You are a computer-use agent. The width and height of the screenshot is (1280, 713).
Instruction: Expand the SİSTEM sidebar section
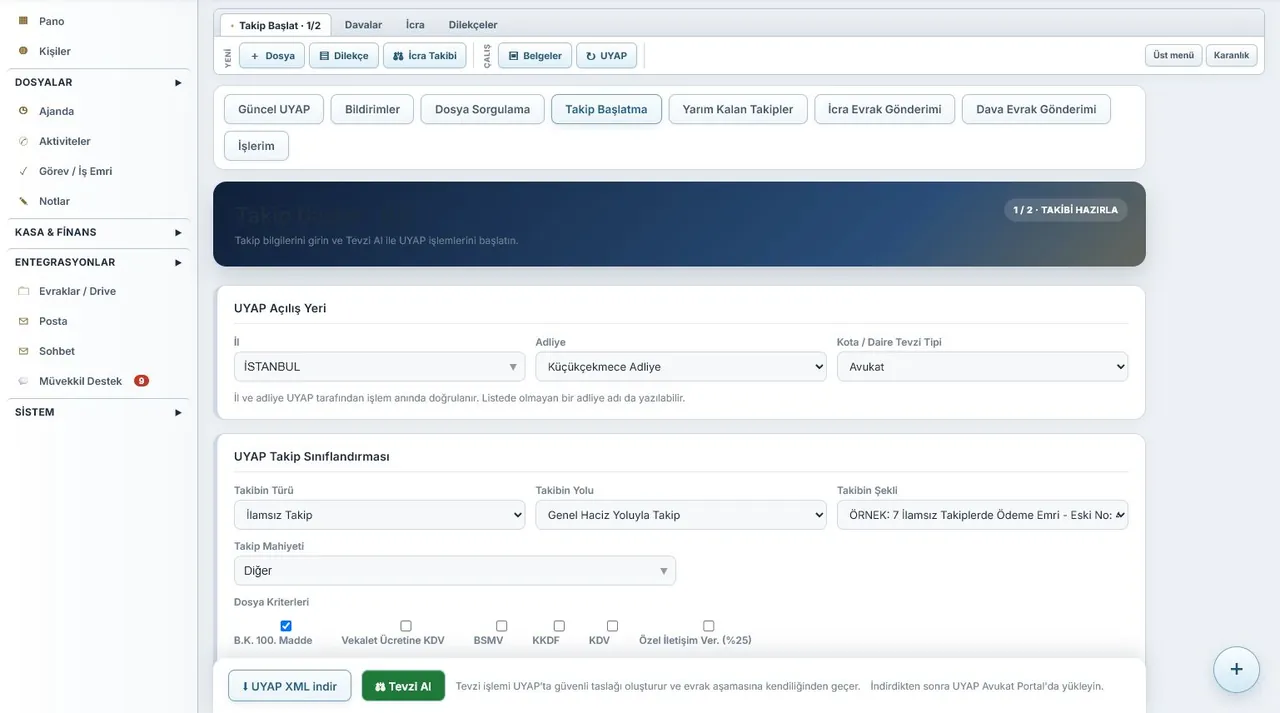(98, 412)
